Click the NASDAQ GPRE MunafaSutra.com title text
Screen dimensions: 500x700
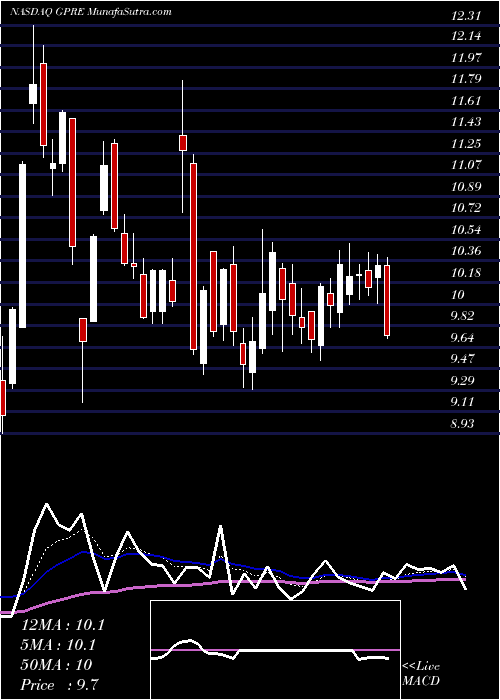[x=91, y=12]
